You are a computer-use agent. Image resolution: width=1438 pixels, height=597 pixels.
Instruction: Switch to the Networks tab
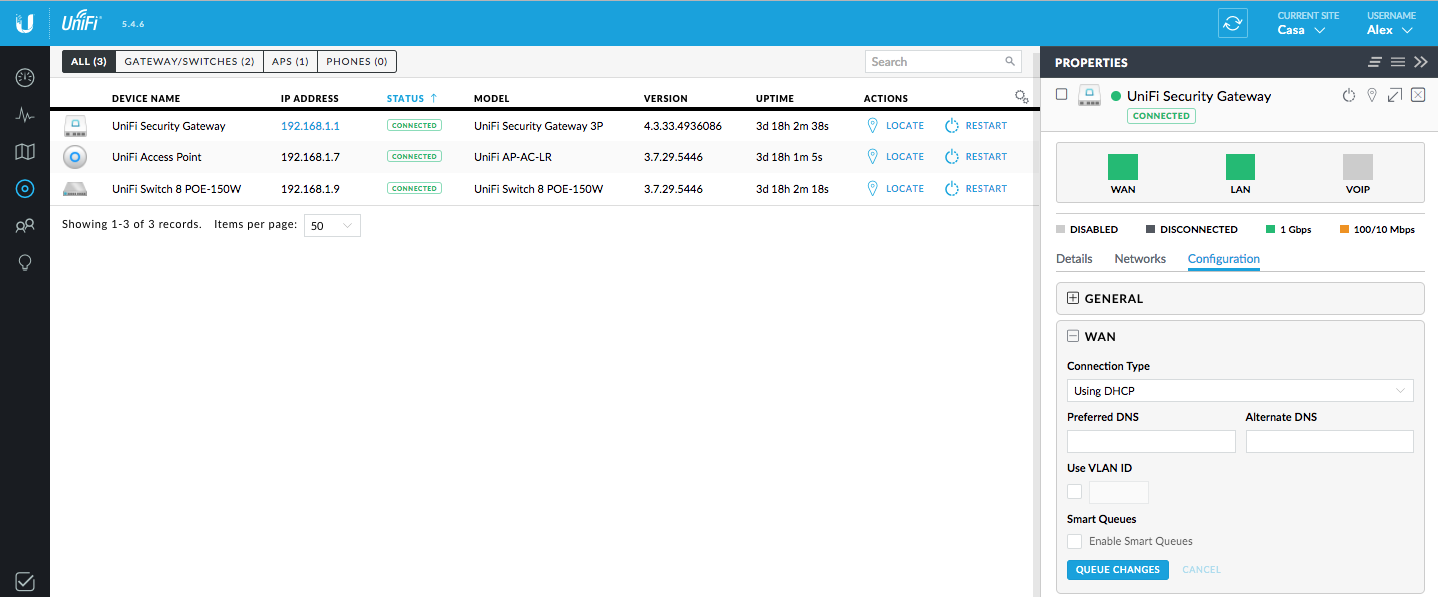tap(1140, 259)
